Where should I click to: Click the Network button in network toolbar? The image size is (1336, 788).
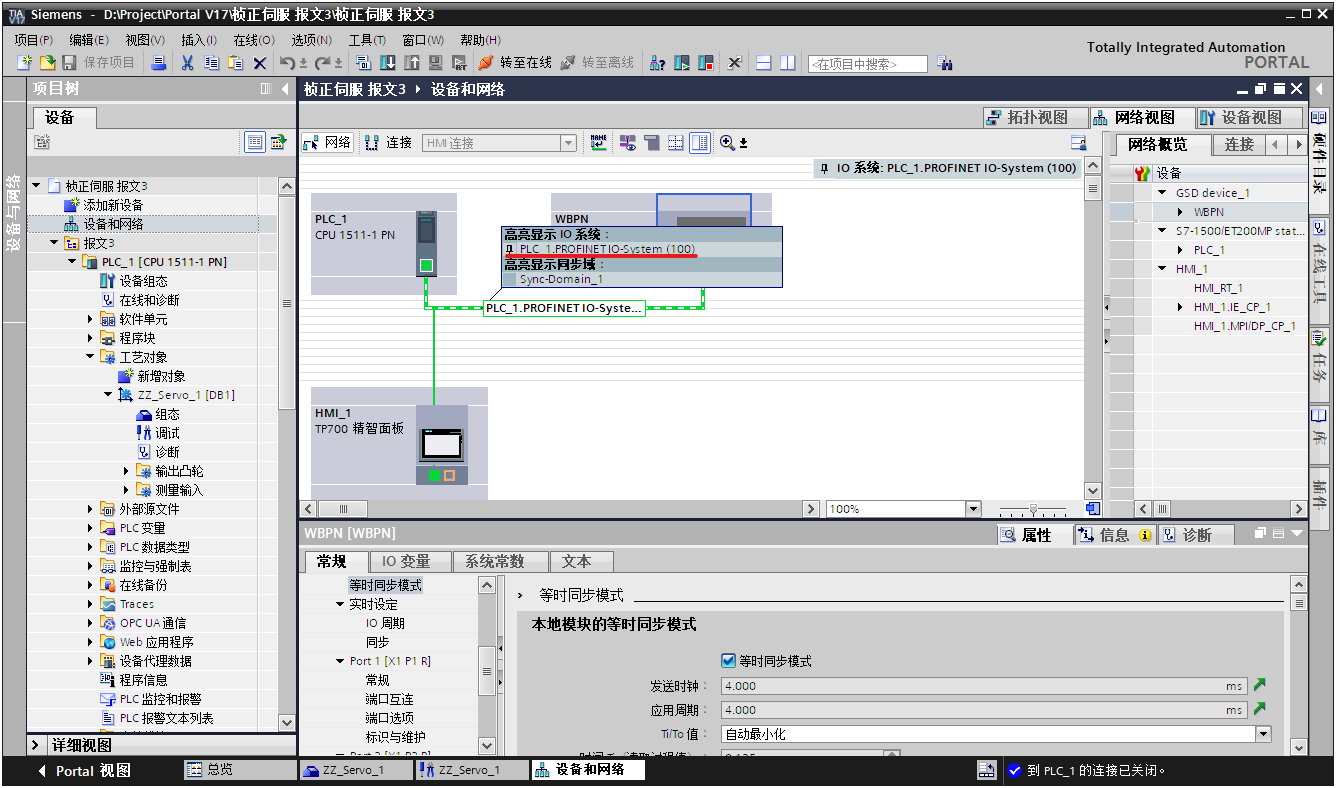coord(328,143)
